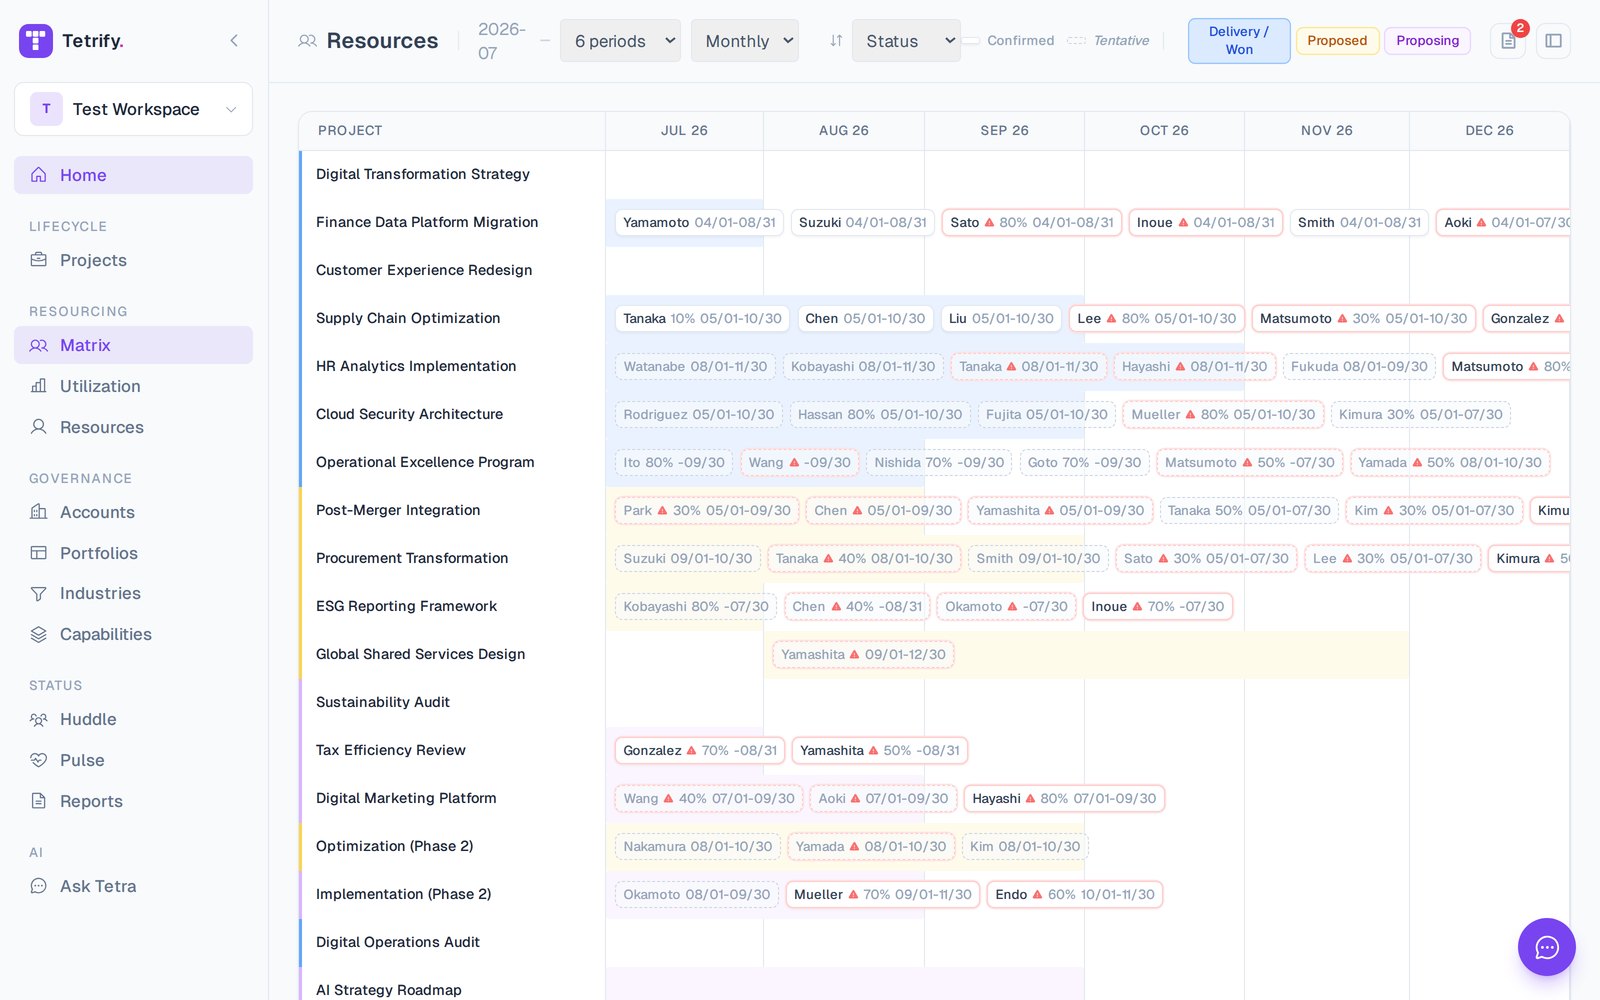Click warning icon on Park 30% chip
1600x1000 pixels.
(662, 510)
